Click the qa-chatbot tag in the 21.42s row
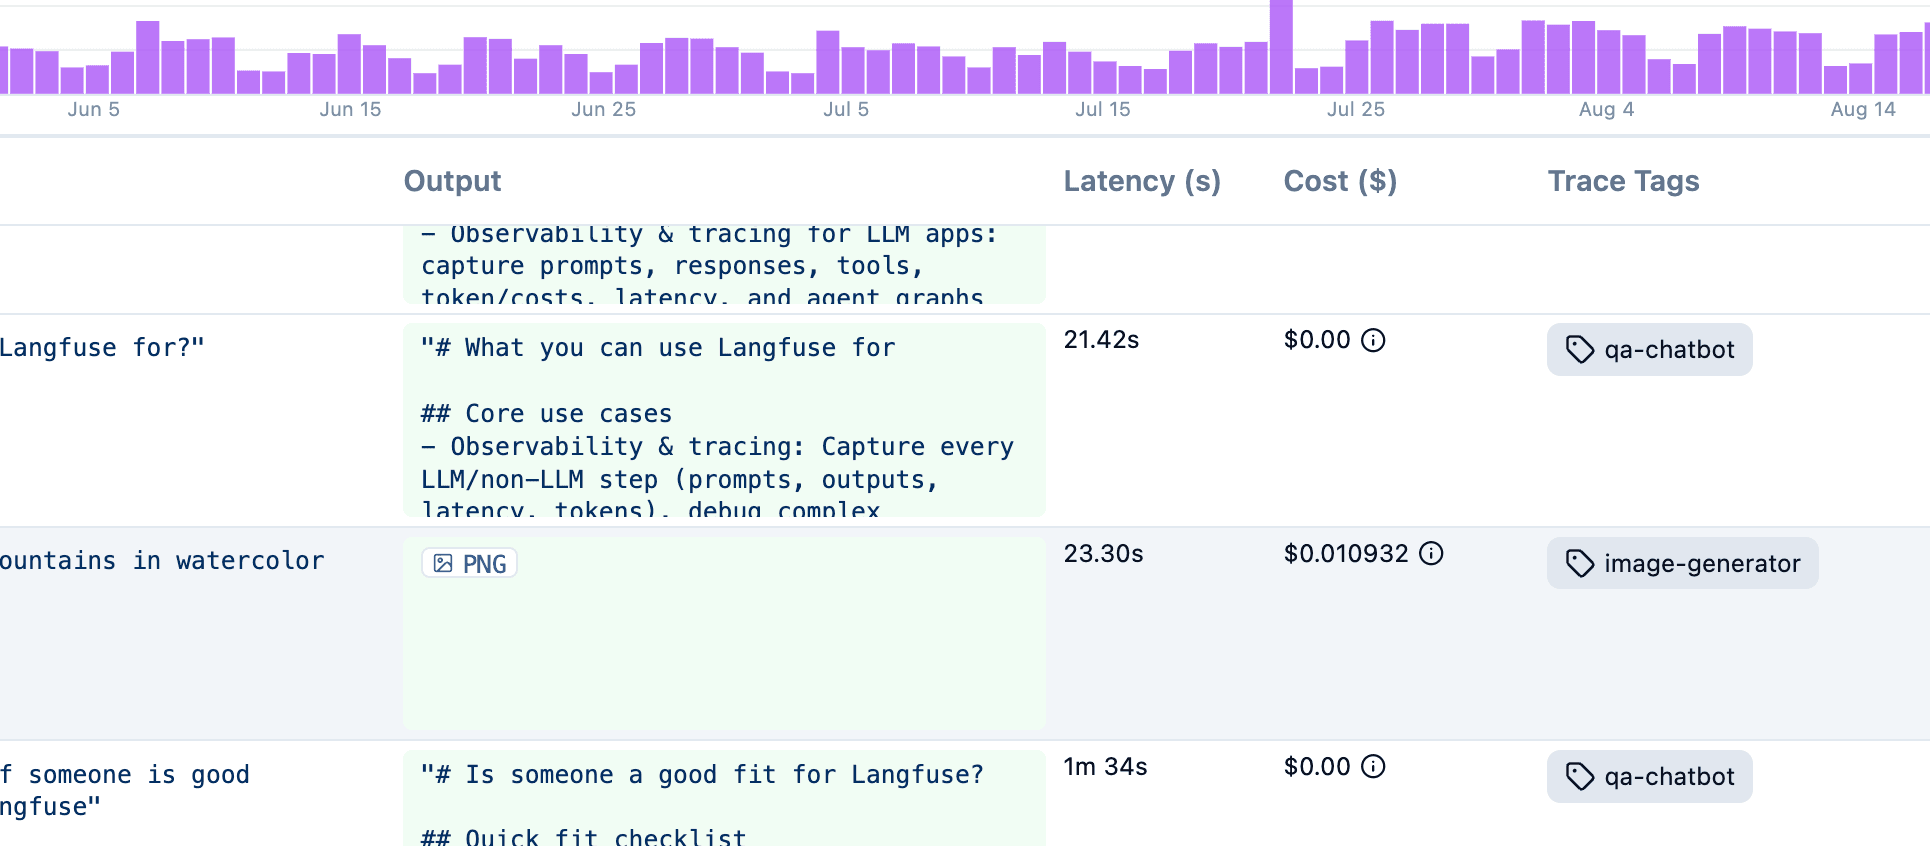 1650,349
